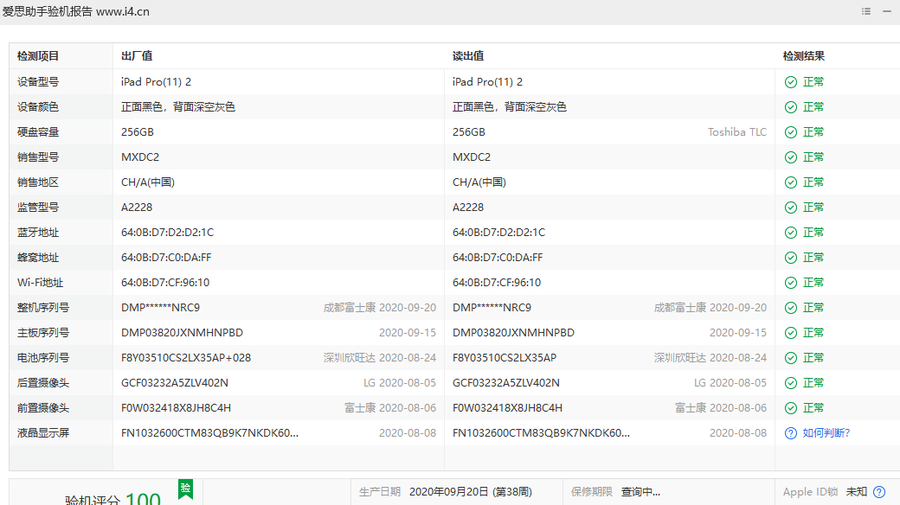This screenshot has height=505, width=900.
Task: Click read mainboard serial DMP03820JXNMHNPBD
Action: tap(513, 333)
